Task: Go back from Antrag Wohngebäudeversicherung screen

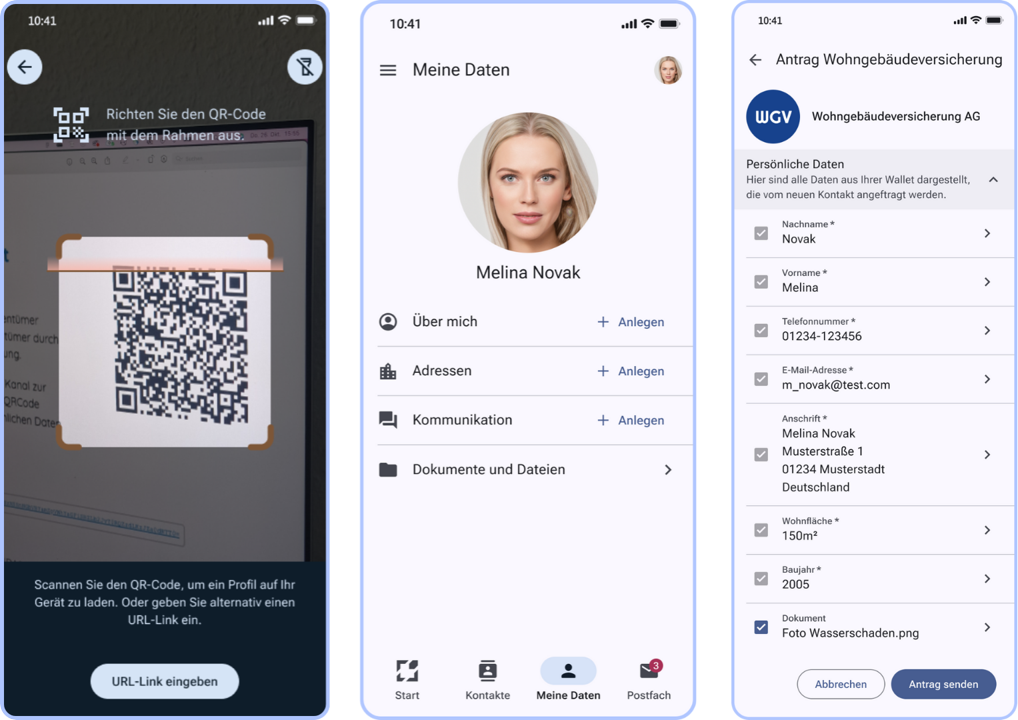Action: click(755, 60)
